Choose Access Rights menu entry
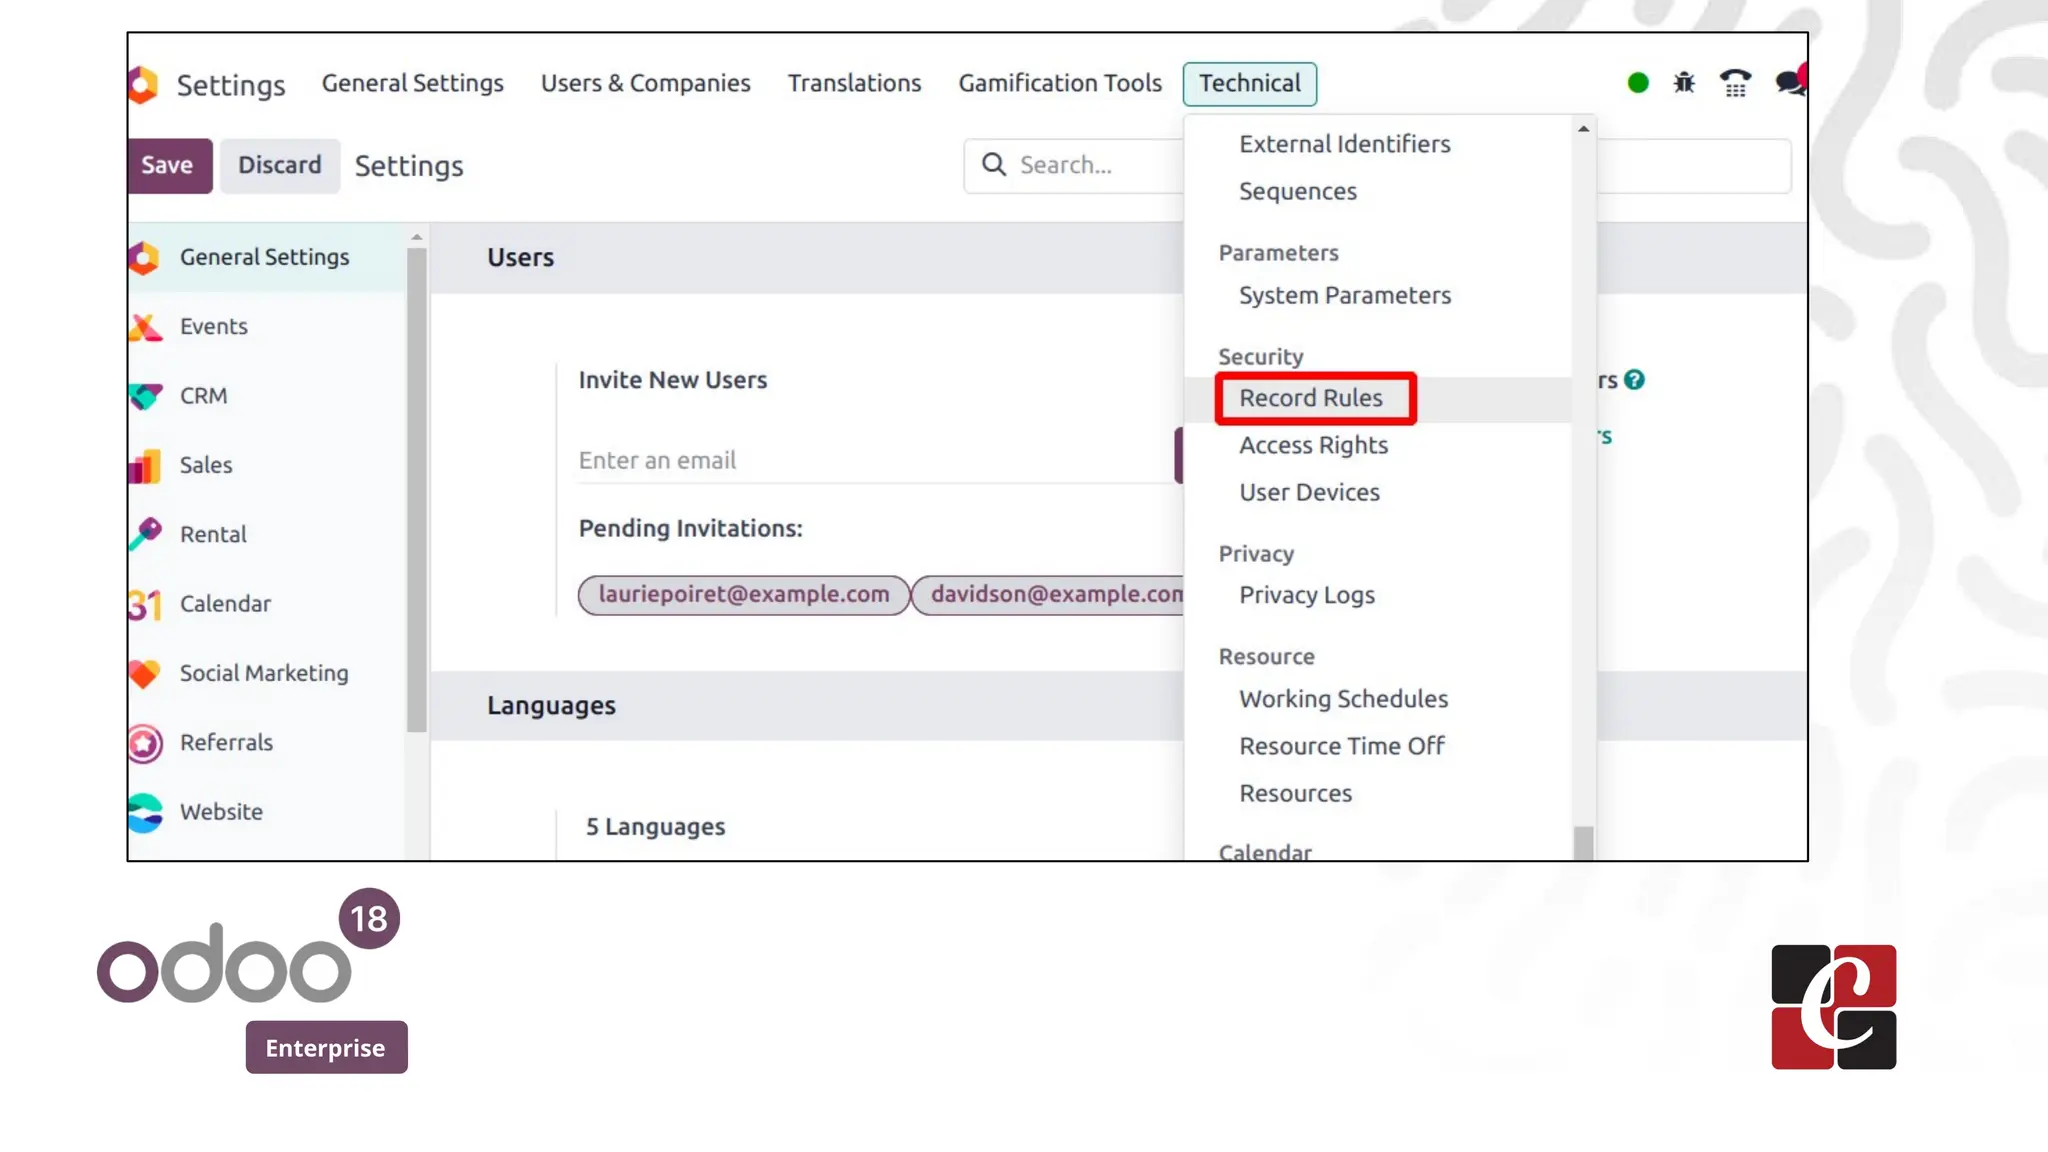2048x1152 pixels. [x=1313, y=445]
